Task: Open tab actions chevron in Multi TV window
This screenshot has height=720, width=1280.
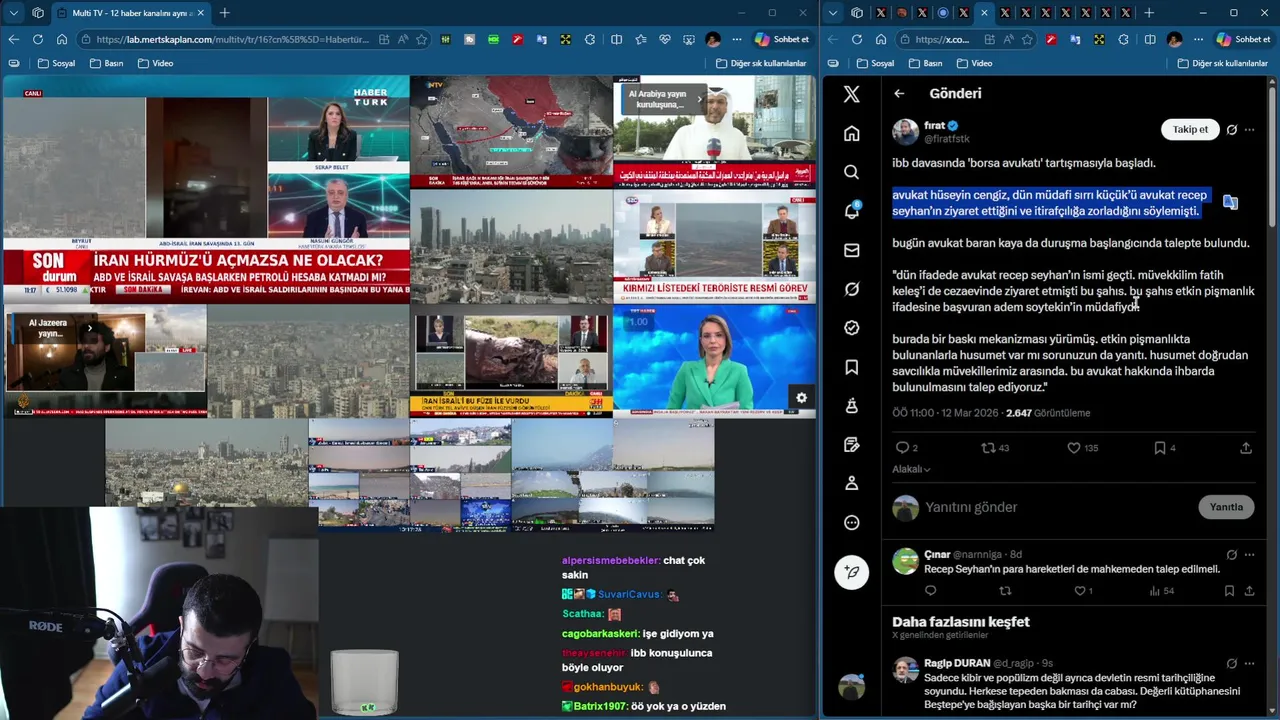Action: [13, 13]
